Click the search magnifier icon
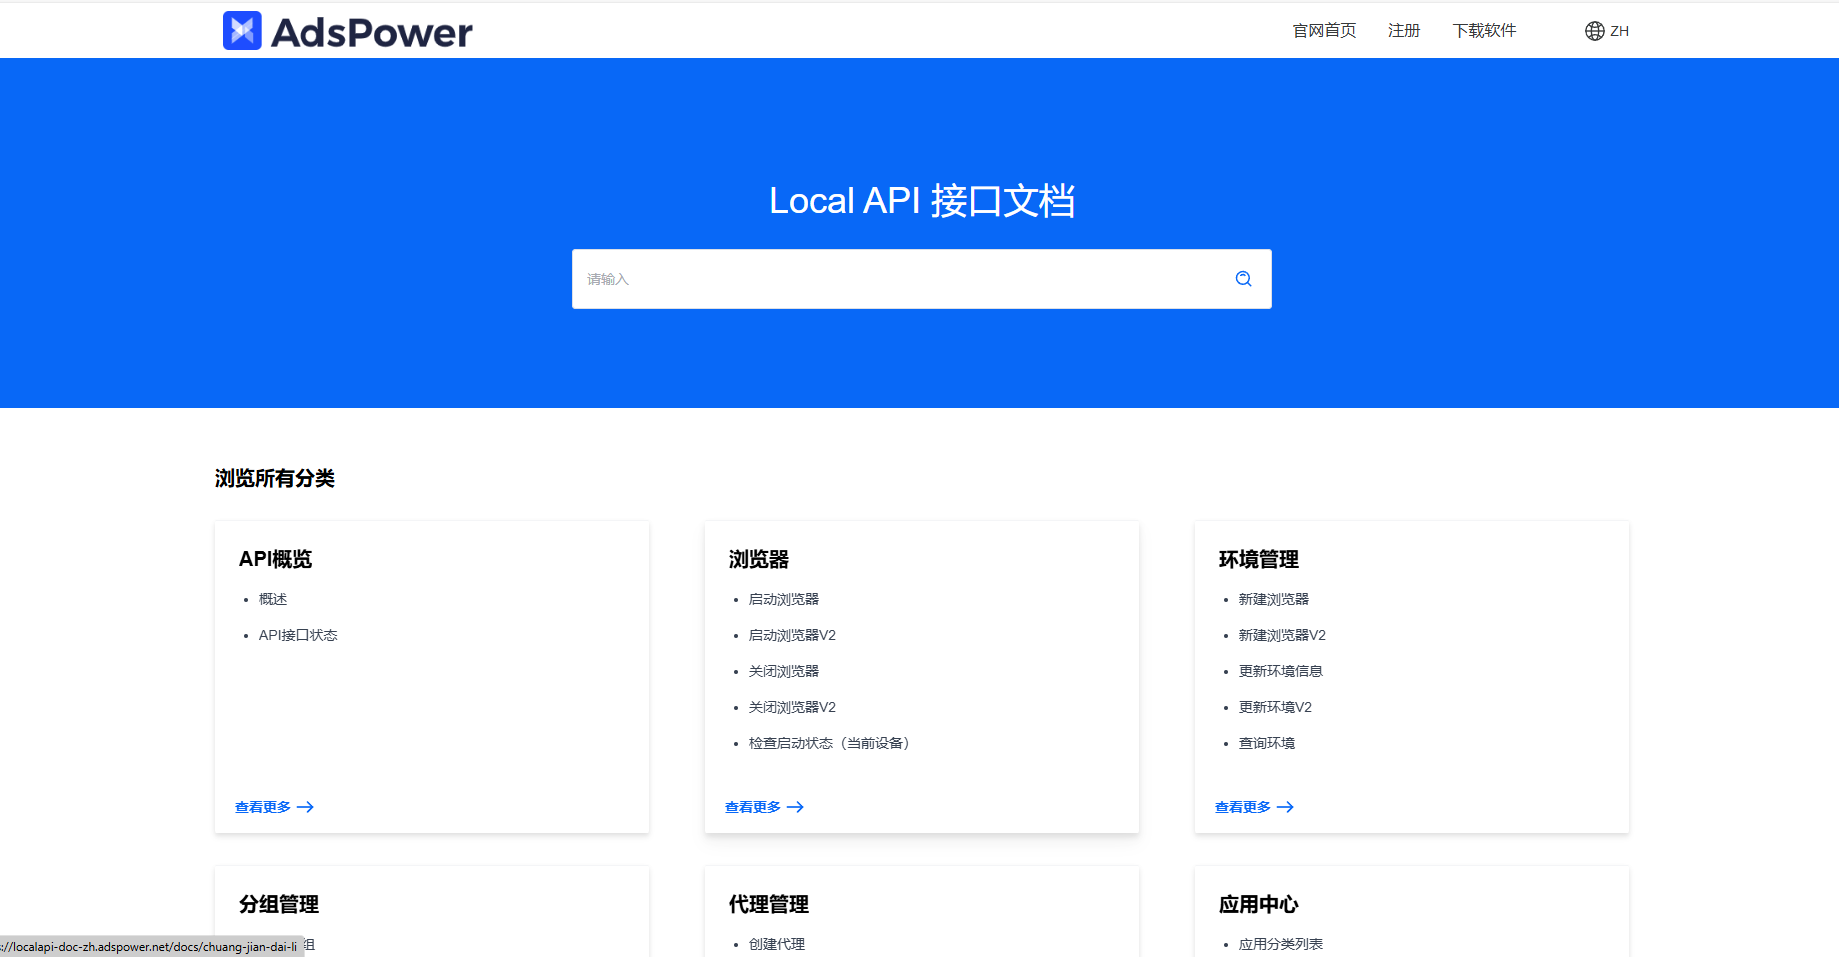This screenshot has width=1839, height=957. pyautogui.click(x=1243, y=279)
